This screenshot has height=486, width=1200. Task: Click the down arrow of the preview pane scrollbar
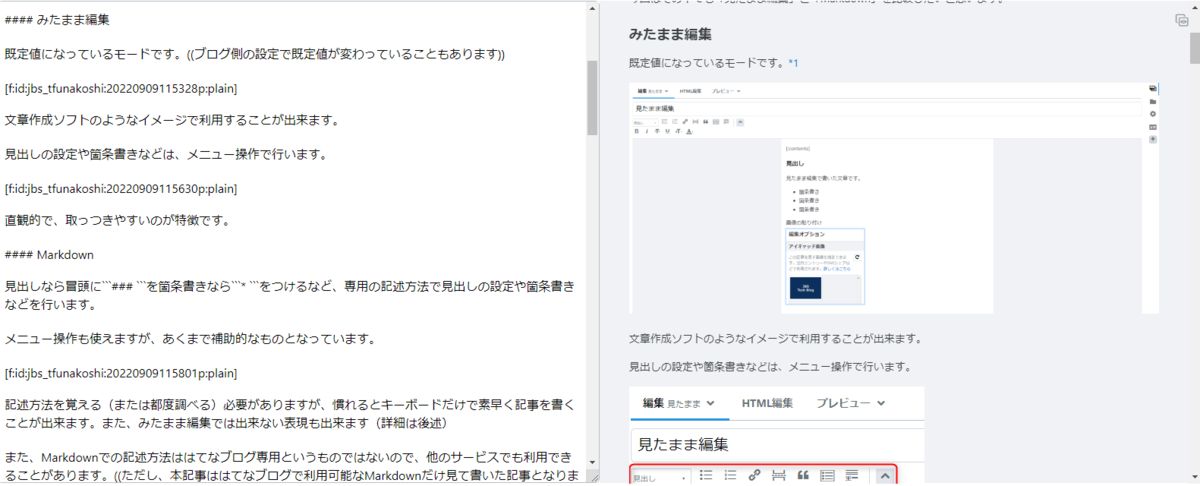[x=1194, y=479]
